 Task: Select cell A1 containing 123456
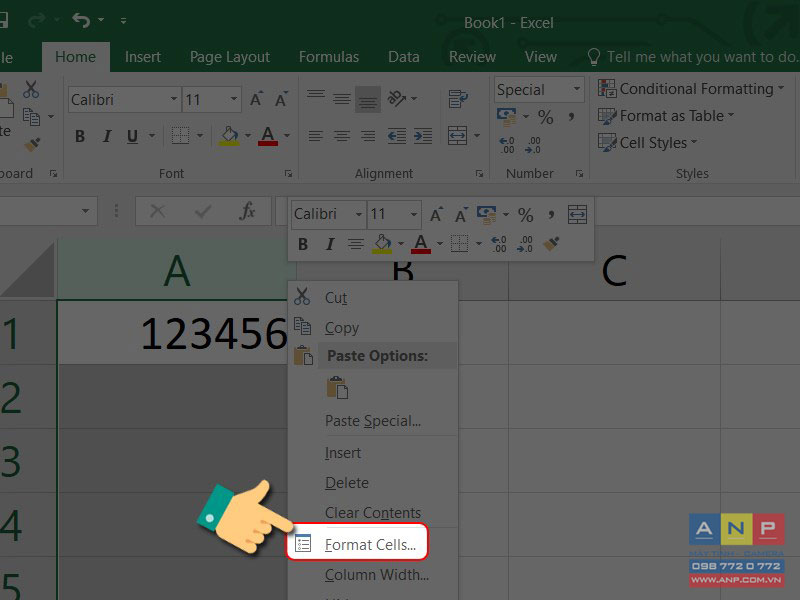[x=172, y=333]
